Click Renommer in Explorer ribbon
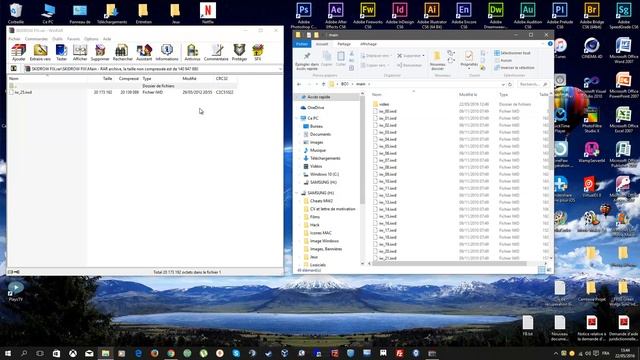Screen dimensions: 640x360 (x=409, y=65)
